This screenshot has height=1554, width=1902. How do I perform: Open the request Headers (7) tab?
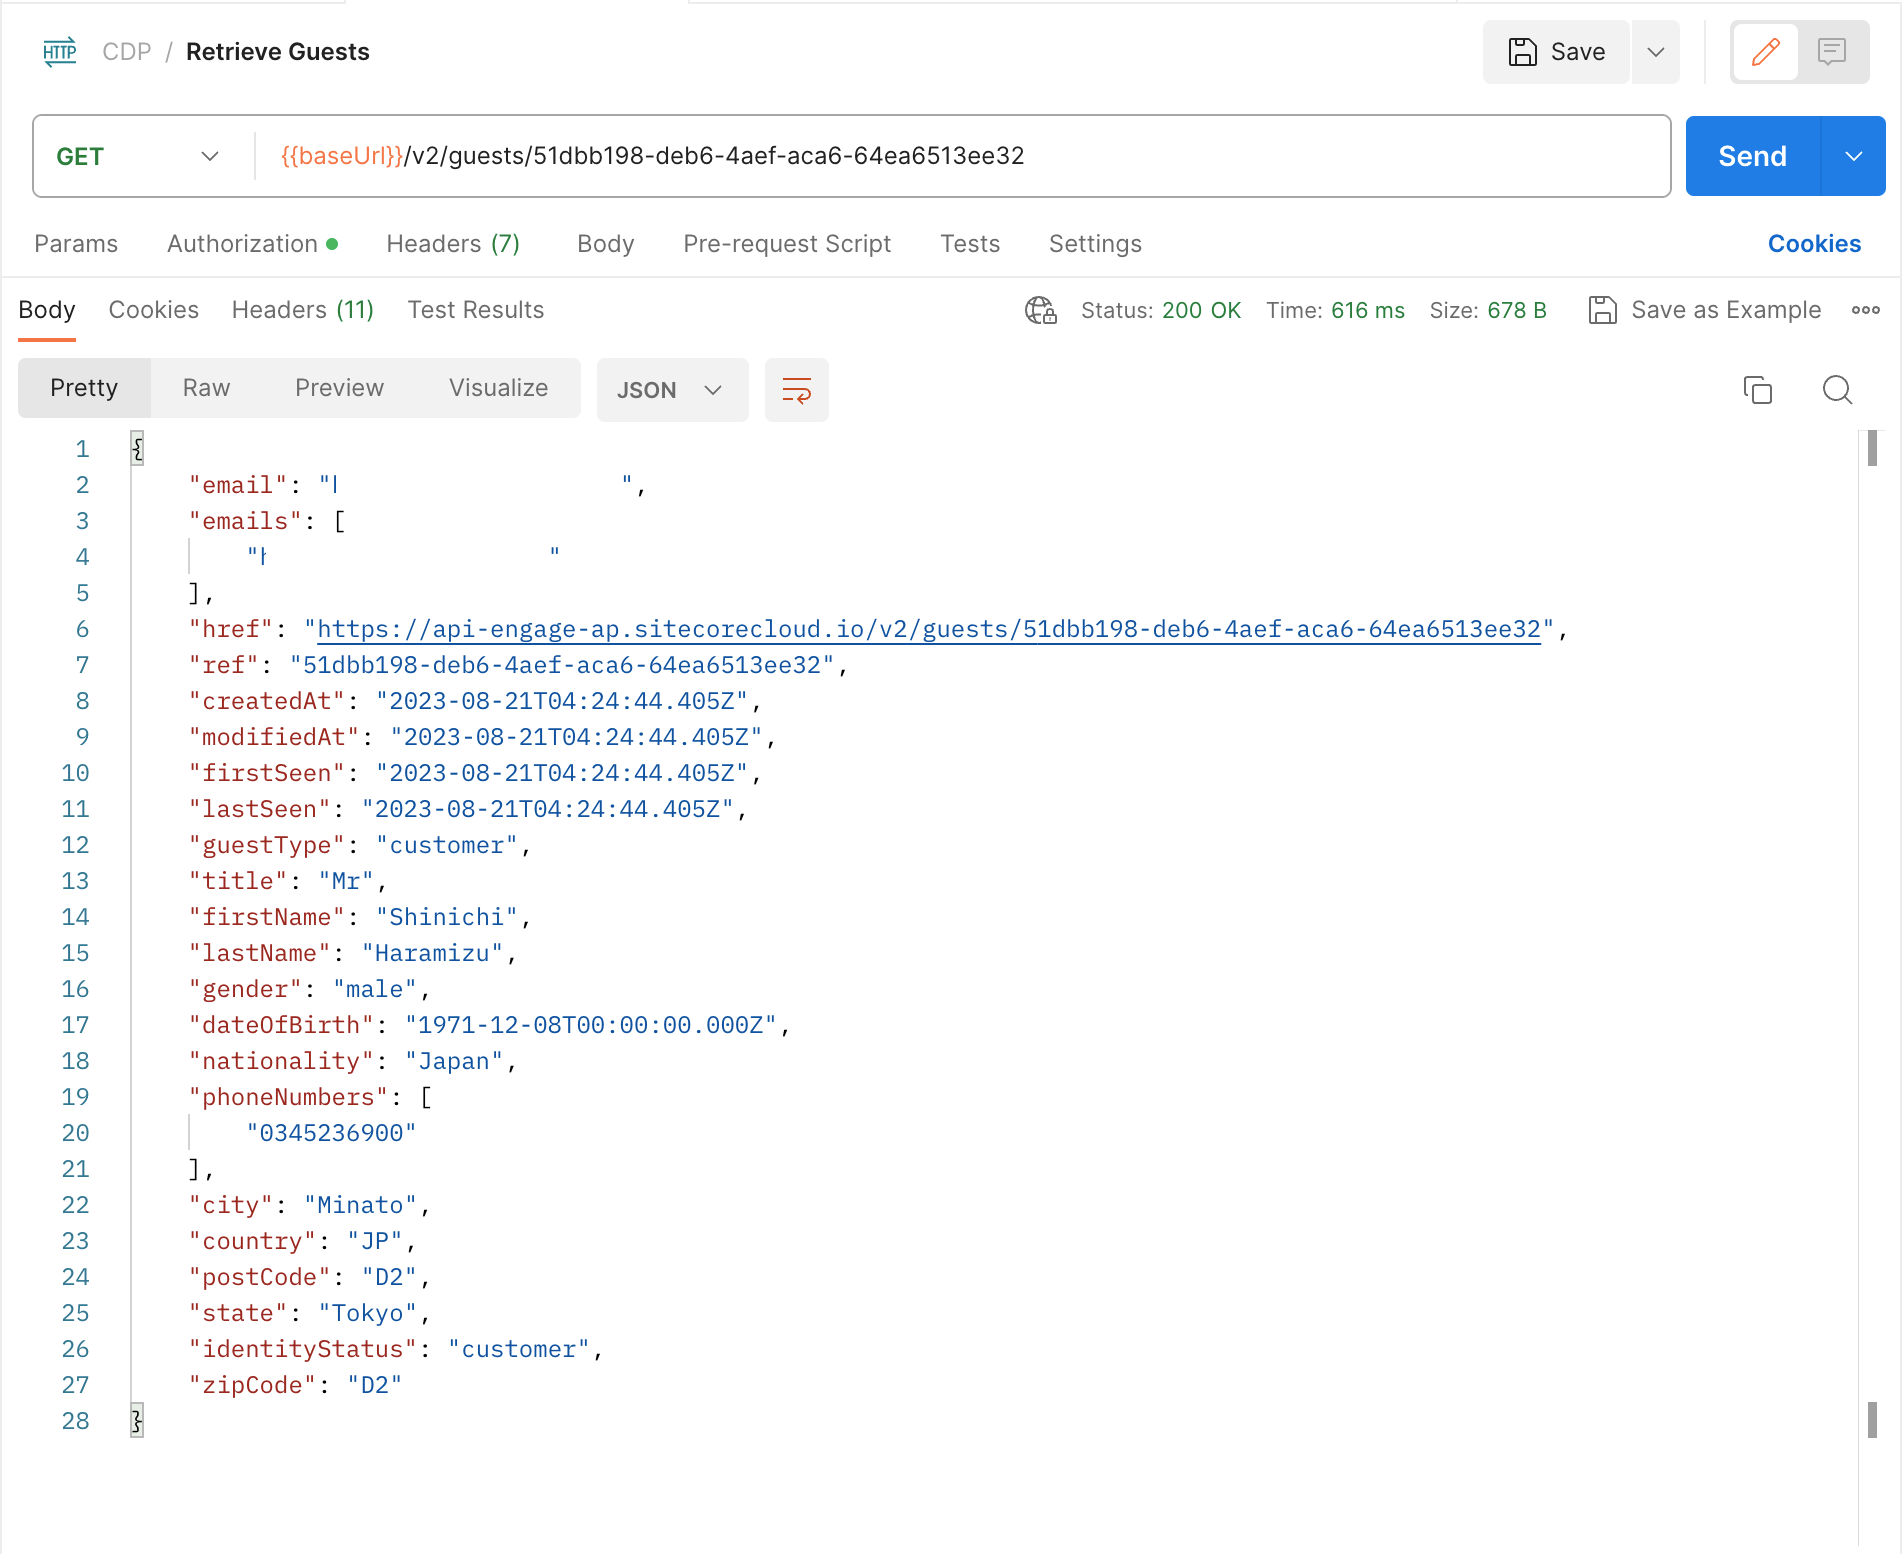(453, 244)
